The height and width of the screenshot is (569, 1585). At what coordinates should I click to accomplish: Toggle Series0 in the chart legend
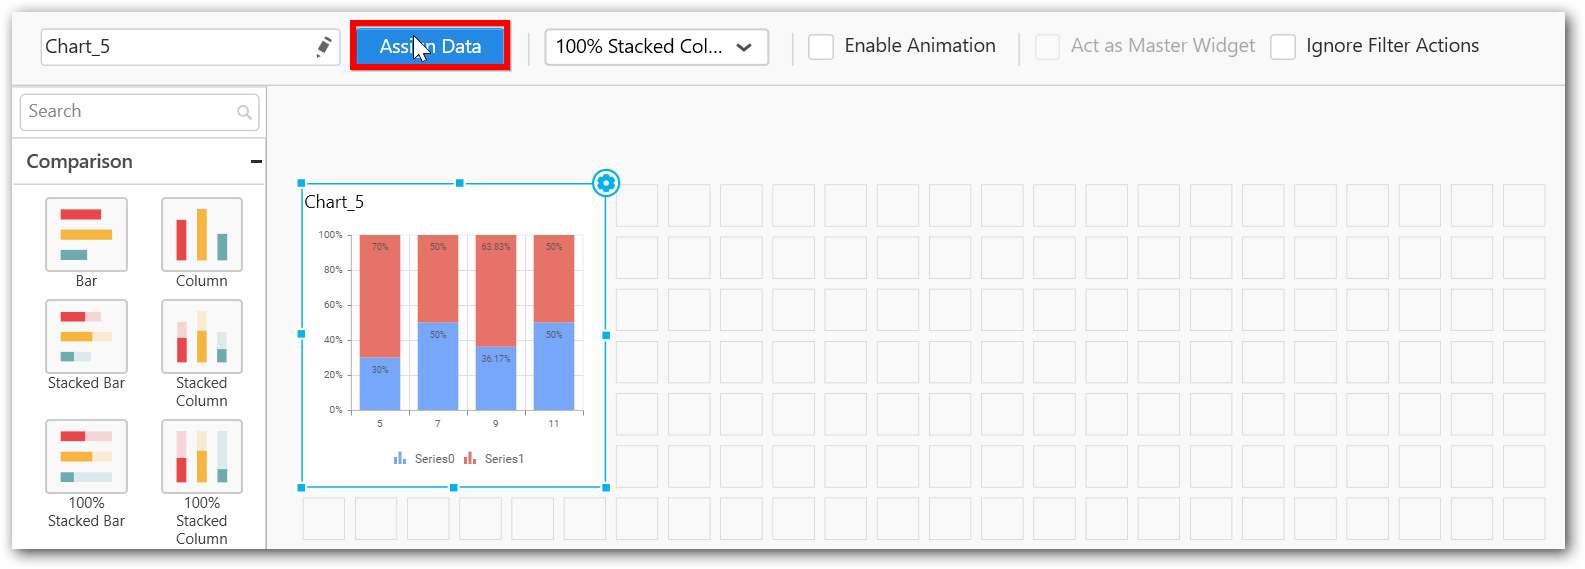425,459
